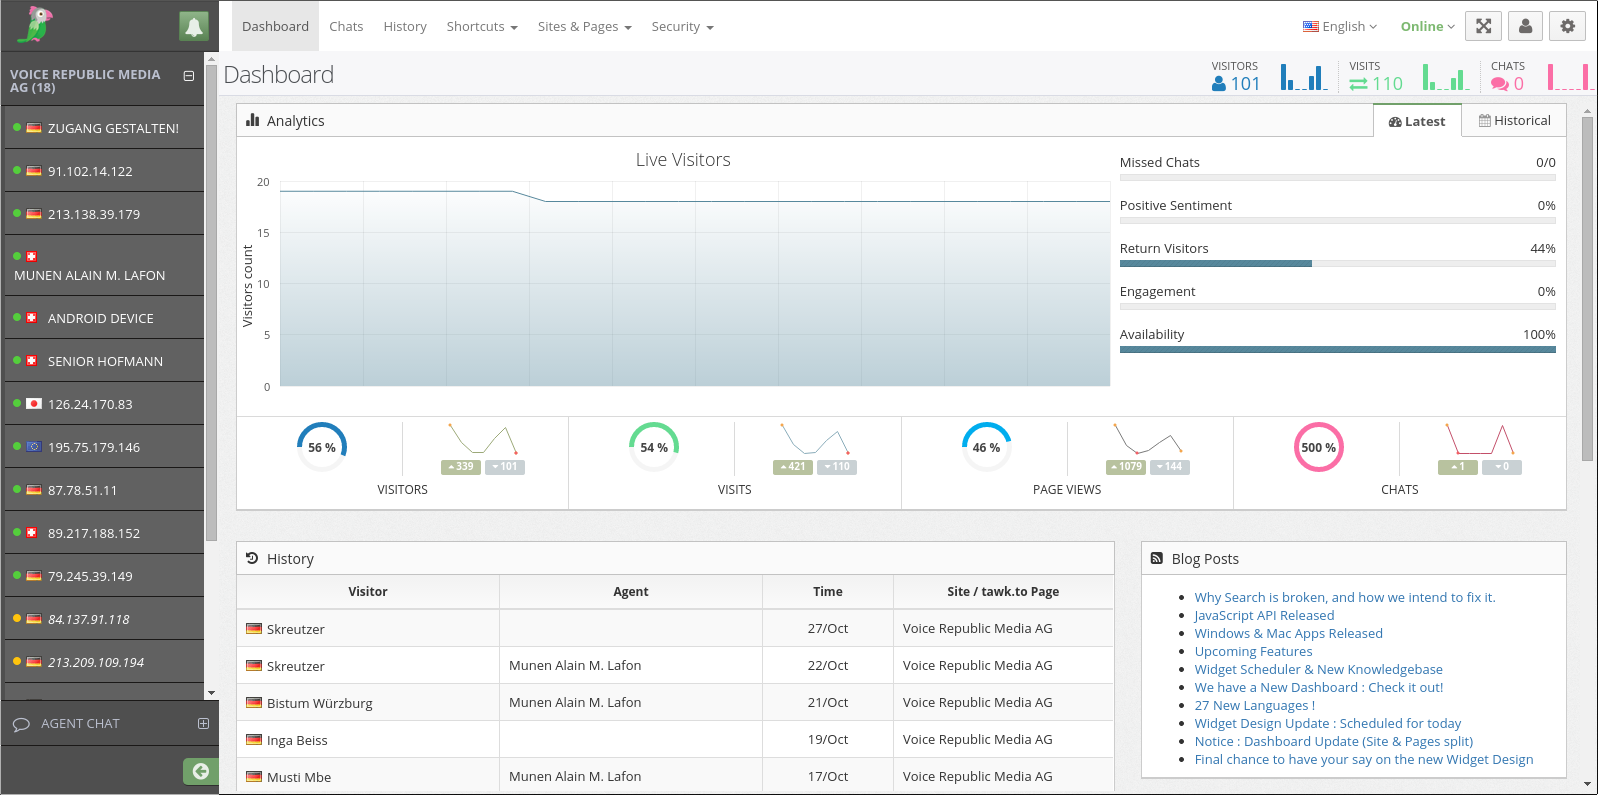Open 27 New Languages post
The height and width of the screenshot is (795, 1598).
click(1255, 705)
